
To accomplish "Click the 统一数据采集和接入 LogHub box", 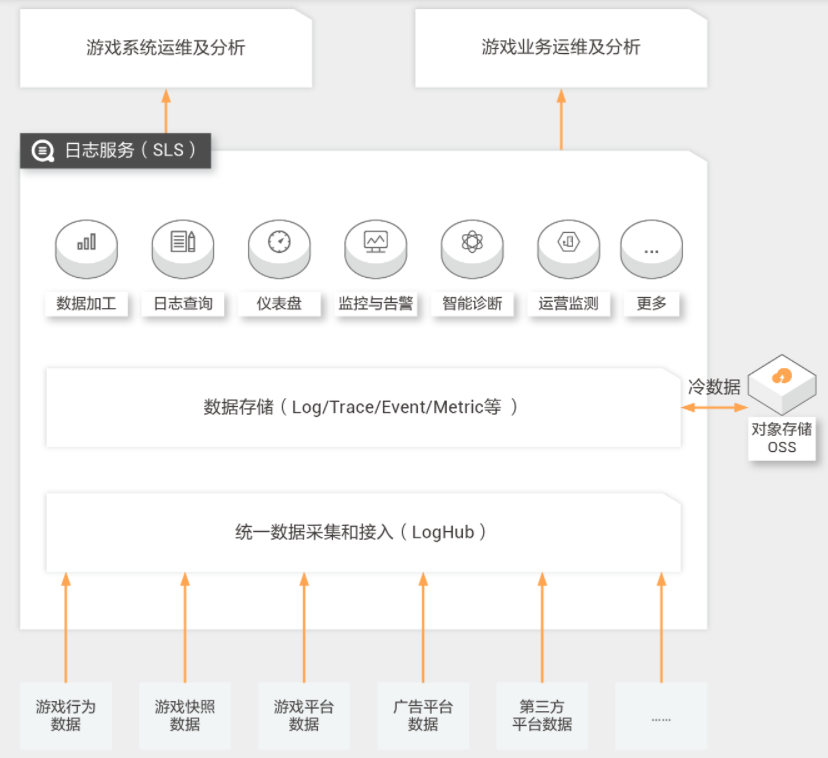I will pos(363,532).
